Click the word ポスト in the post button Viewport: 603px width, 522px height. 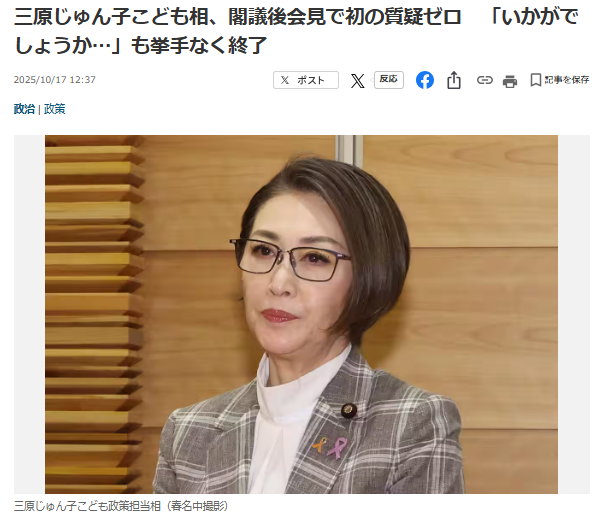tap(311, 80)
